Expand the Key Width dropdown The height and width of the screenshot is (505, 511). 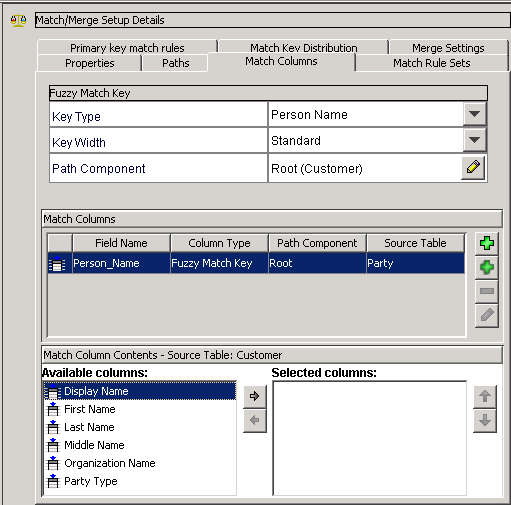click(474, 140)
